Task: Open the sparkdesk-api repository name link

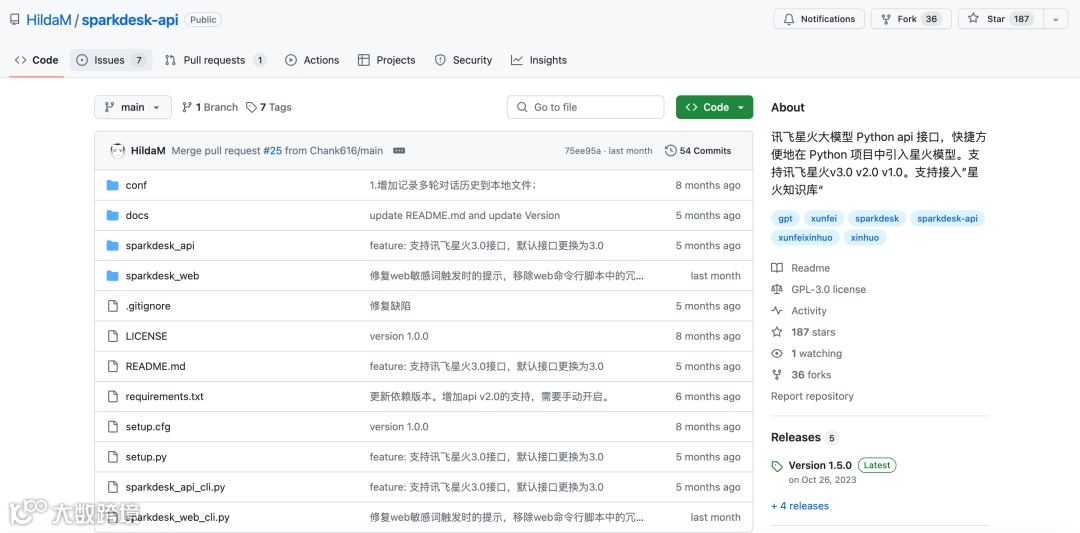Action: point(129,19)
